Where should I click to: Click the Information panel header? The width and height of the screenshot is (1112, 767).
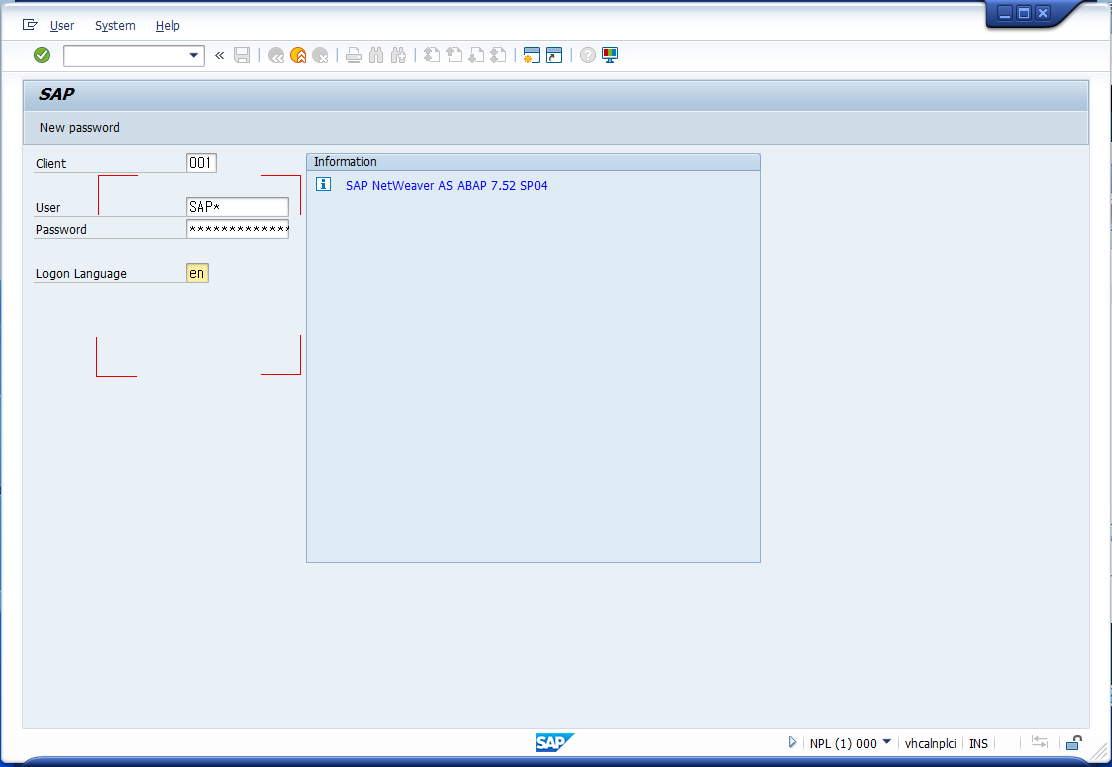coord(533,162)
